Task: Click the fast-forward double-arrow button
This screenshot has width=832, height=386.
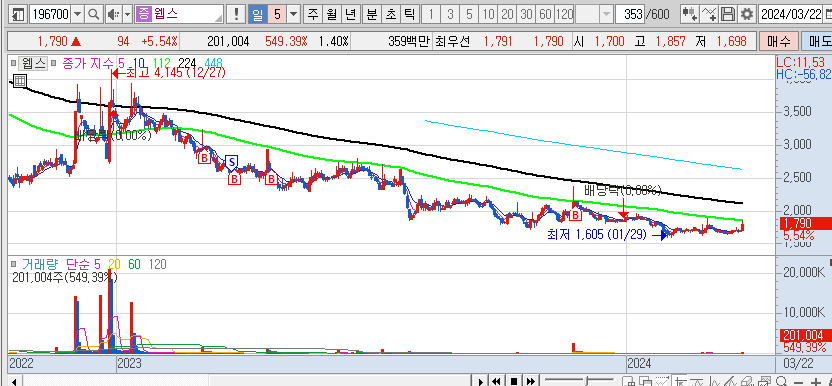Action: point(530,381)
